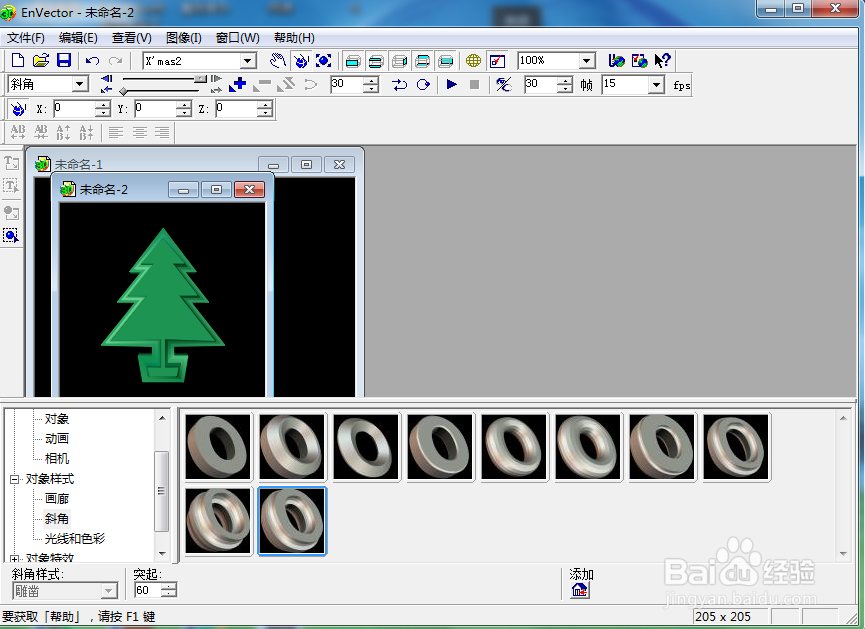This screenshot has height=629, width=865.
Task: Open the 斜角 property dropdown in toolbar
Action: [x=80, y=84]
